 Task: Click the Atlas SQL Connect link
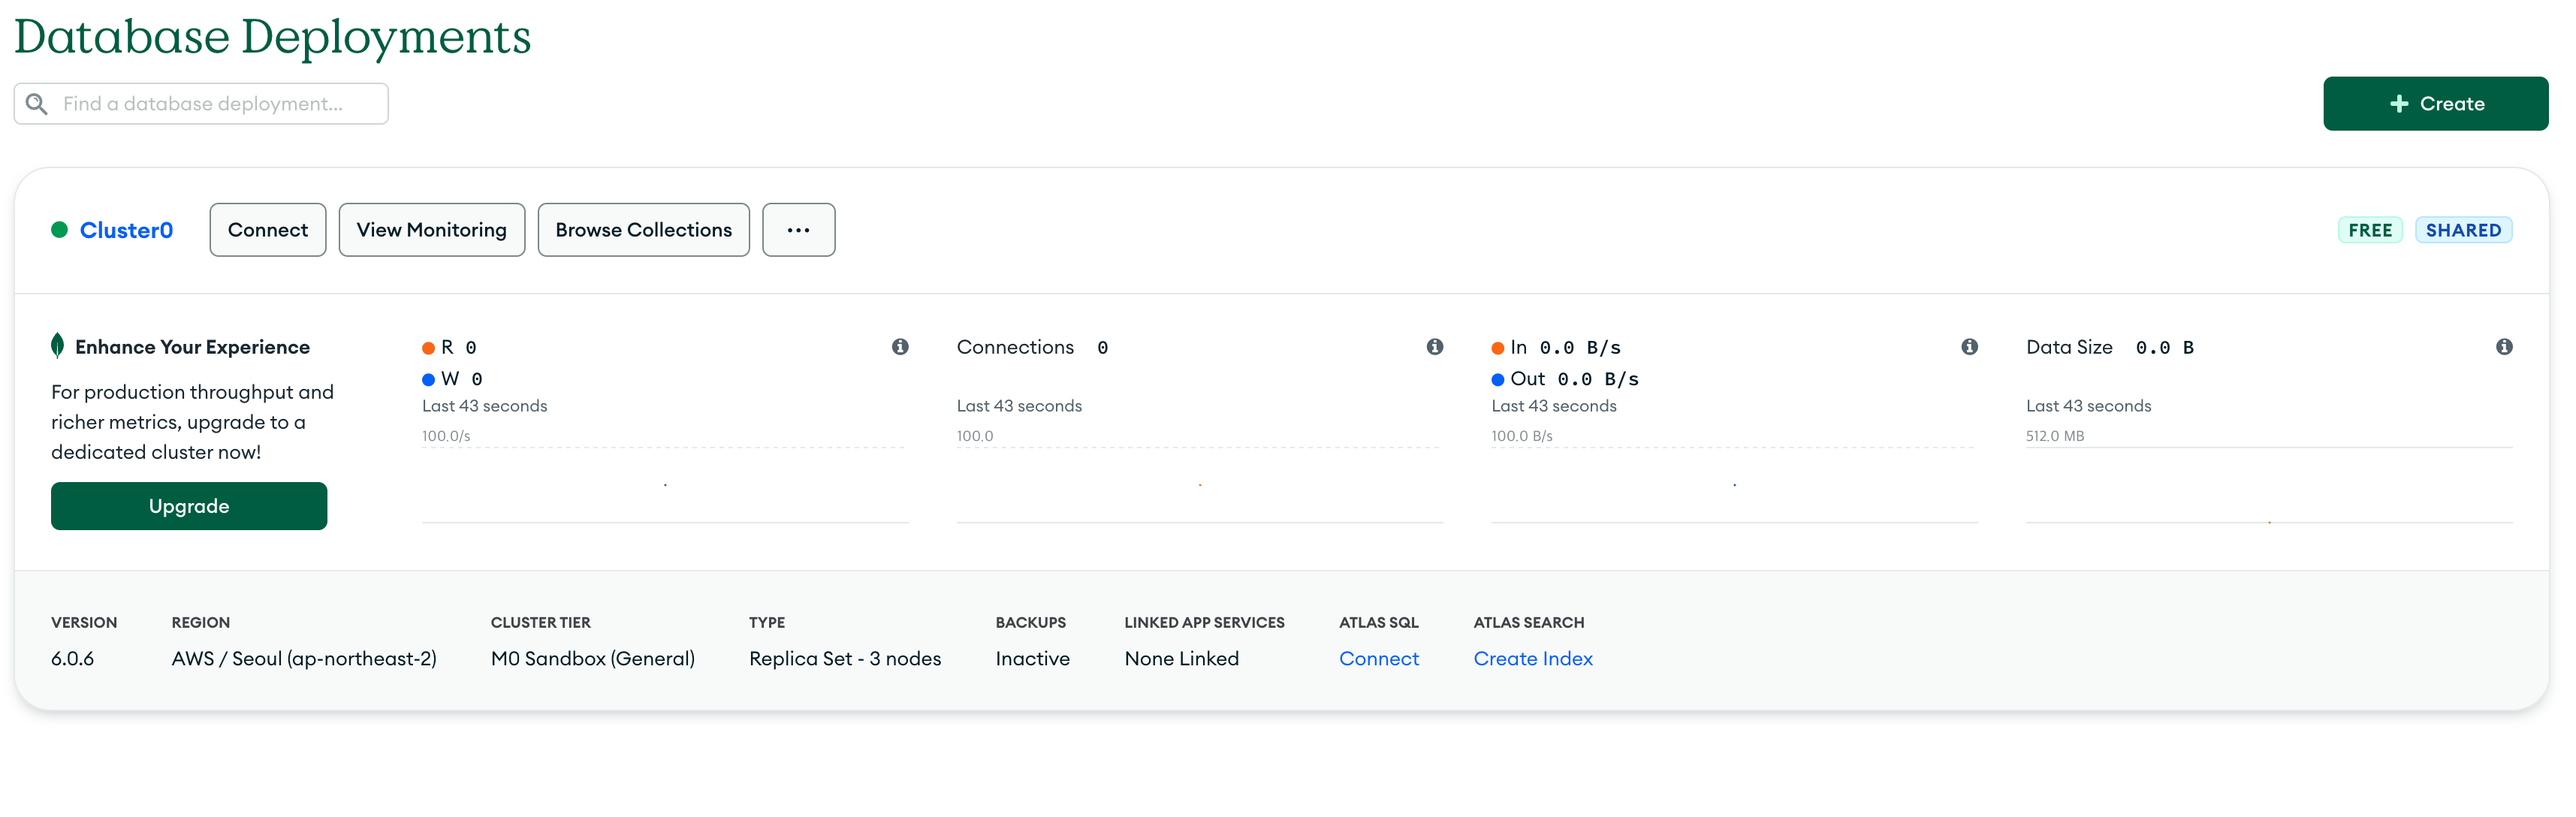1378,658
